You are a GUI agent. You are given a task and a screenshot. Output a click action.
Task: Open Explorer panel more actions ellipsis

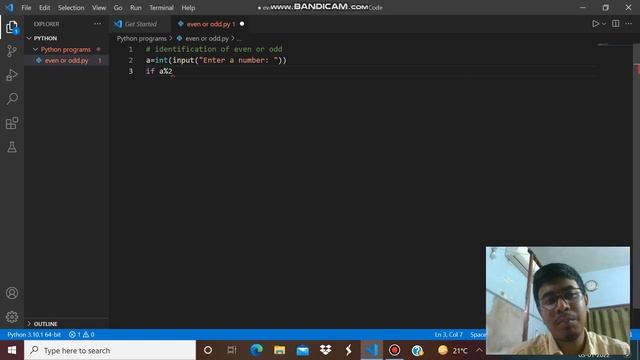click(98, 24)
